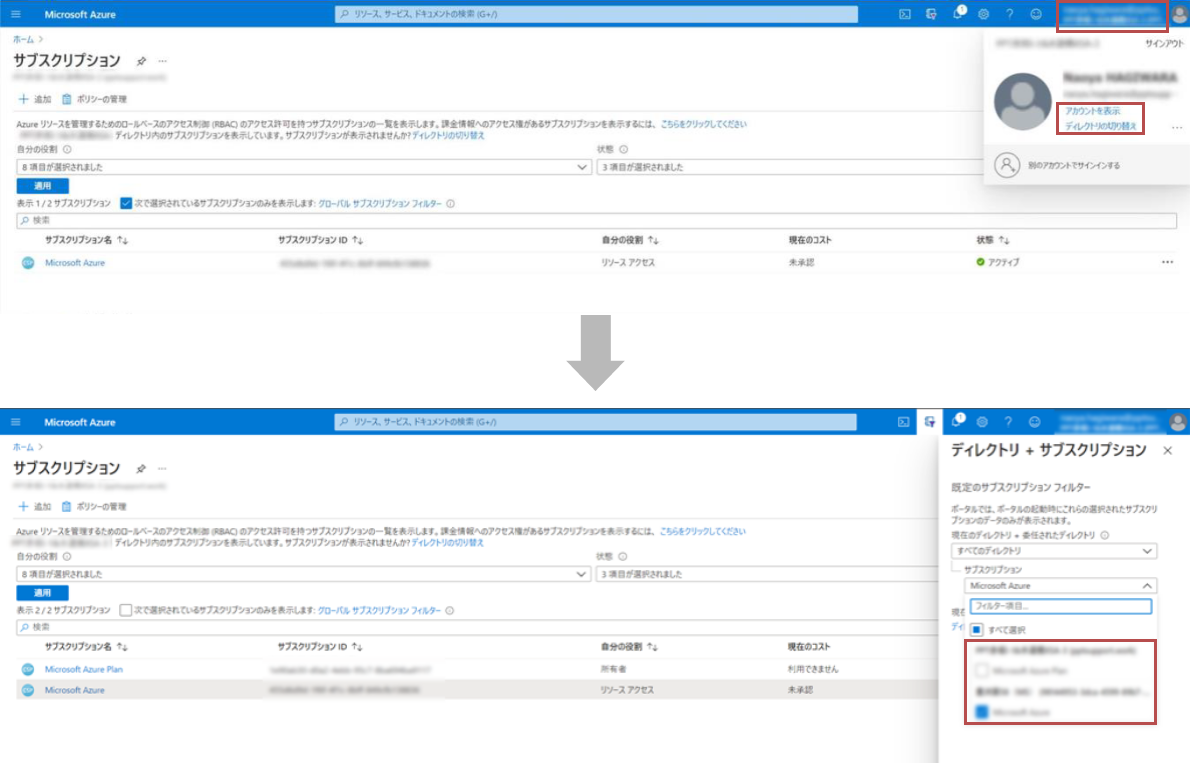
Task: Tick Microsoft Azure Plan checkbox in the filter panel
Action: pos(981,670)
